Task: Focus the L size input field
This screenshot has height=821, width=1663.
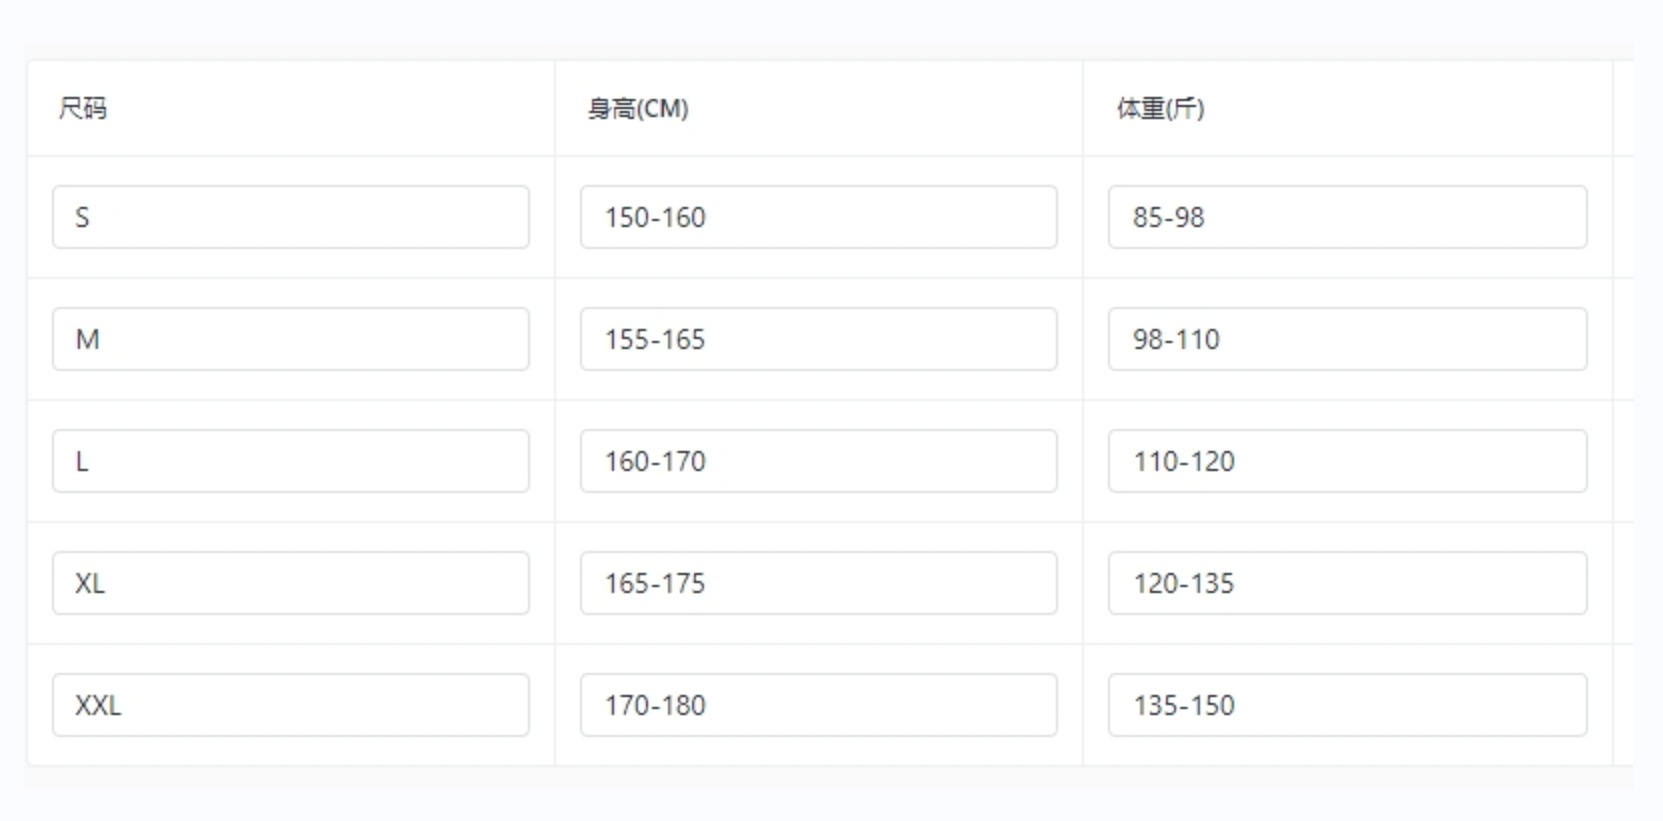Action: tap(290, 461)
